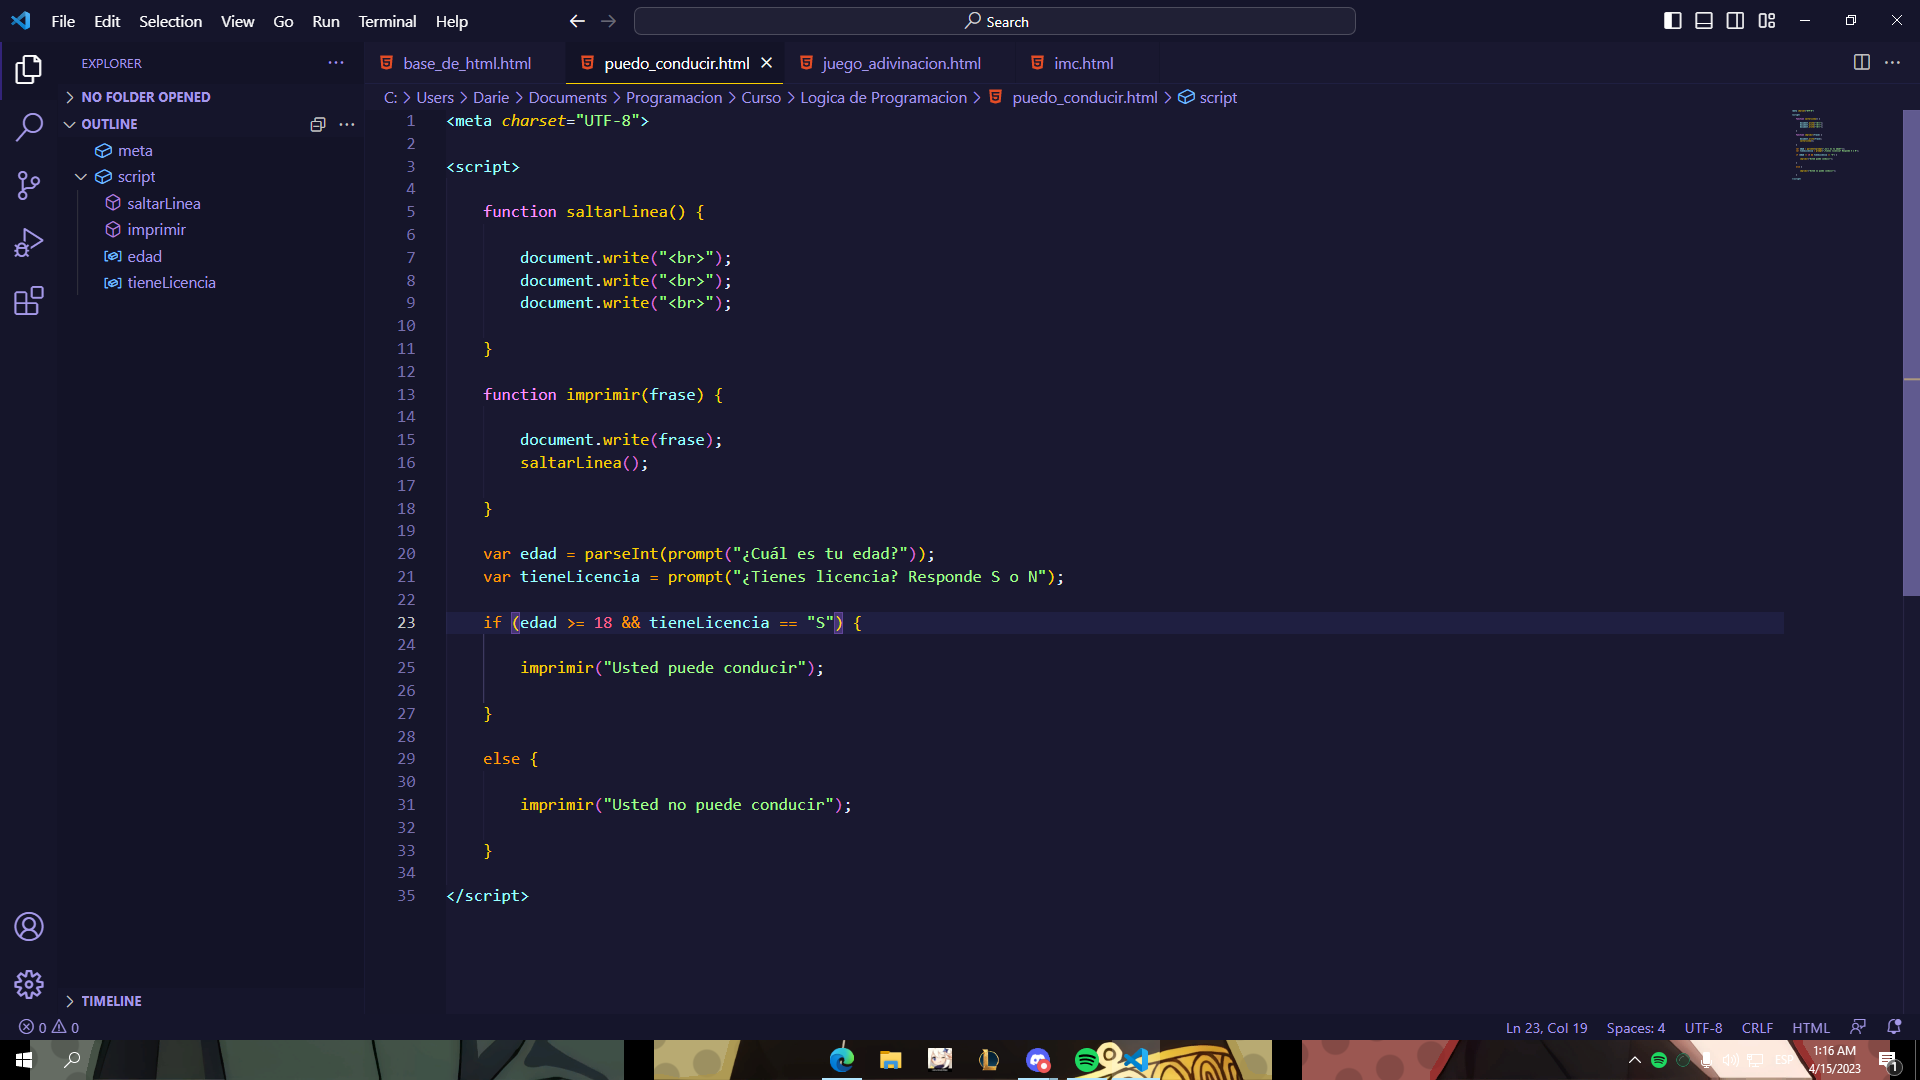The width and height of the screenshot is (1920, 1080).
Task: Collapse all items in the Outline panel
Action: click(318, 124)
